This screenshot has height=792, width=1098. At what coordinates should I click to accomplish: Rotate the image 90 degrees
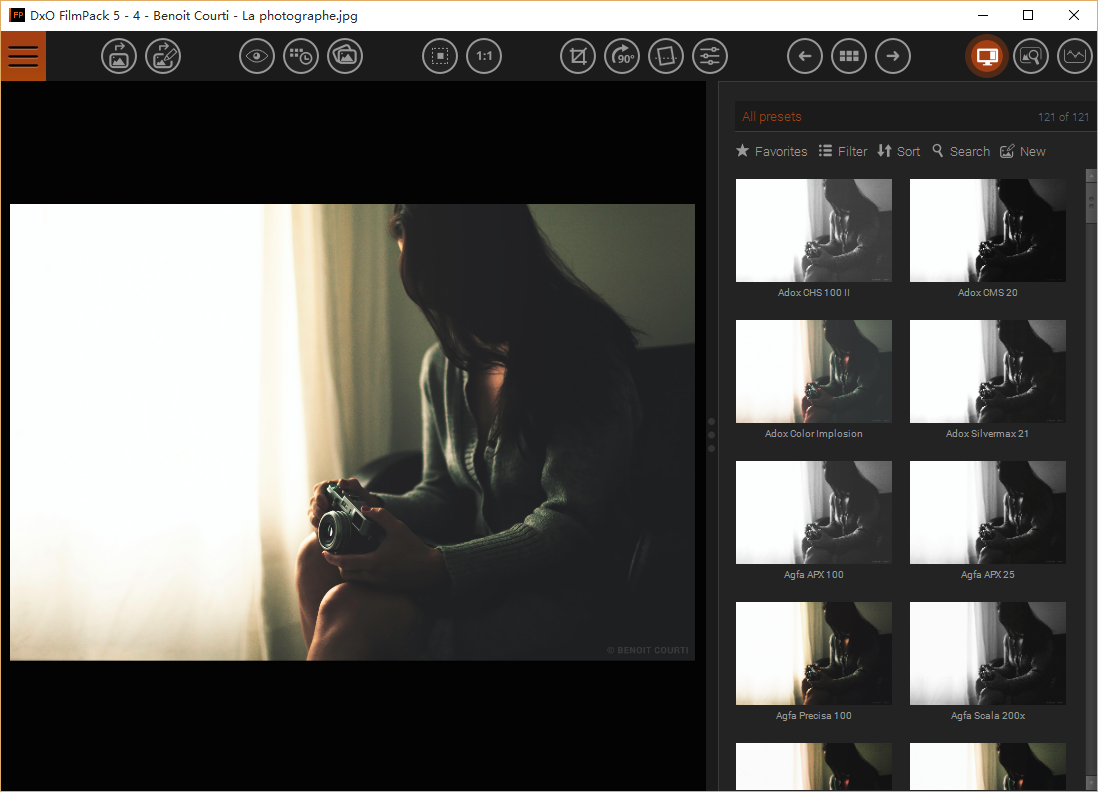point(622,56)
